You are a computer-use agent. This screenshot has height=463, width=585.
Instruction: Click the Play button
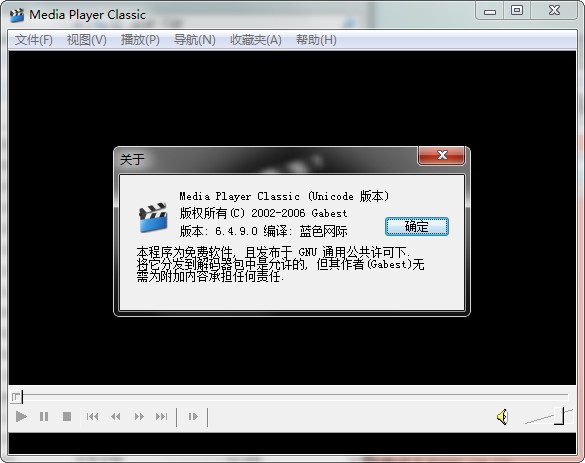(x=21, y=416)
